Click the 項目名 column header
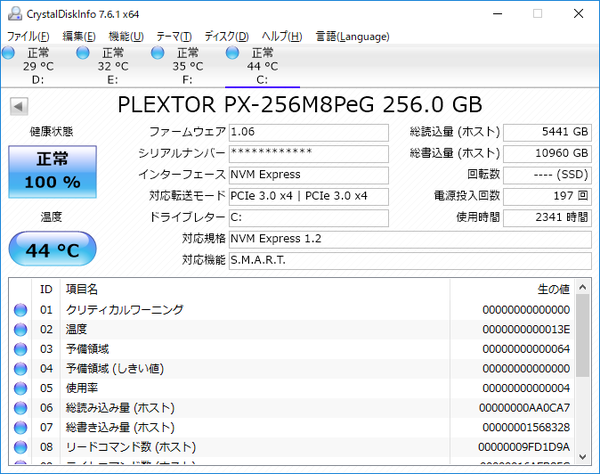Image resolution: width=600 pixels, height=474 pixels. [255, 289]
